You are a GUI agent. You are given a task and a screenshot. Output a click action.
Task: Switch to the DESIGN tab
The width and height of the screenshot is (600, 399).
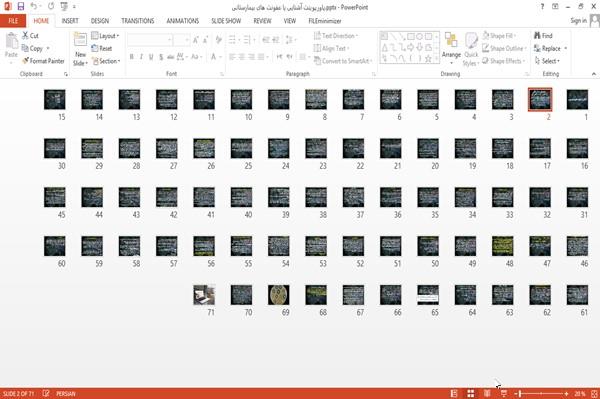(100, 21)
